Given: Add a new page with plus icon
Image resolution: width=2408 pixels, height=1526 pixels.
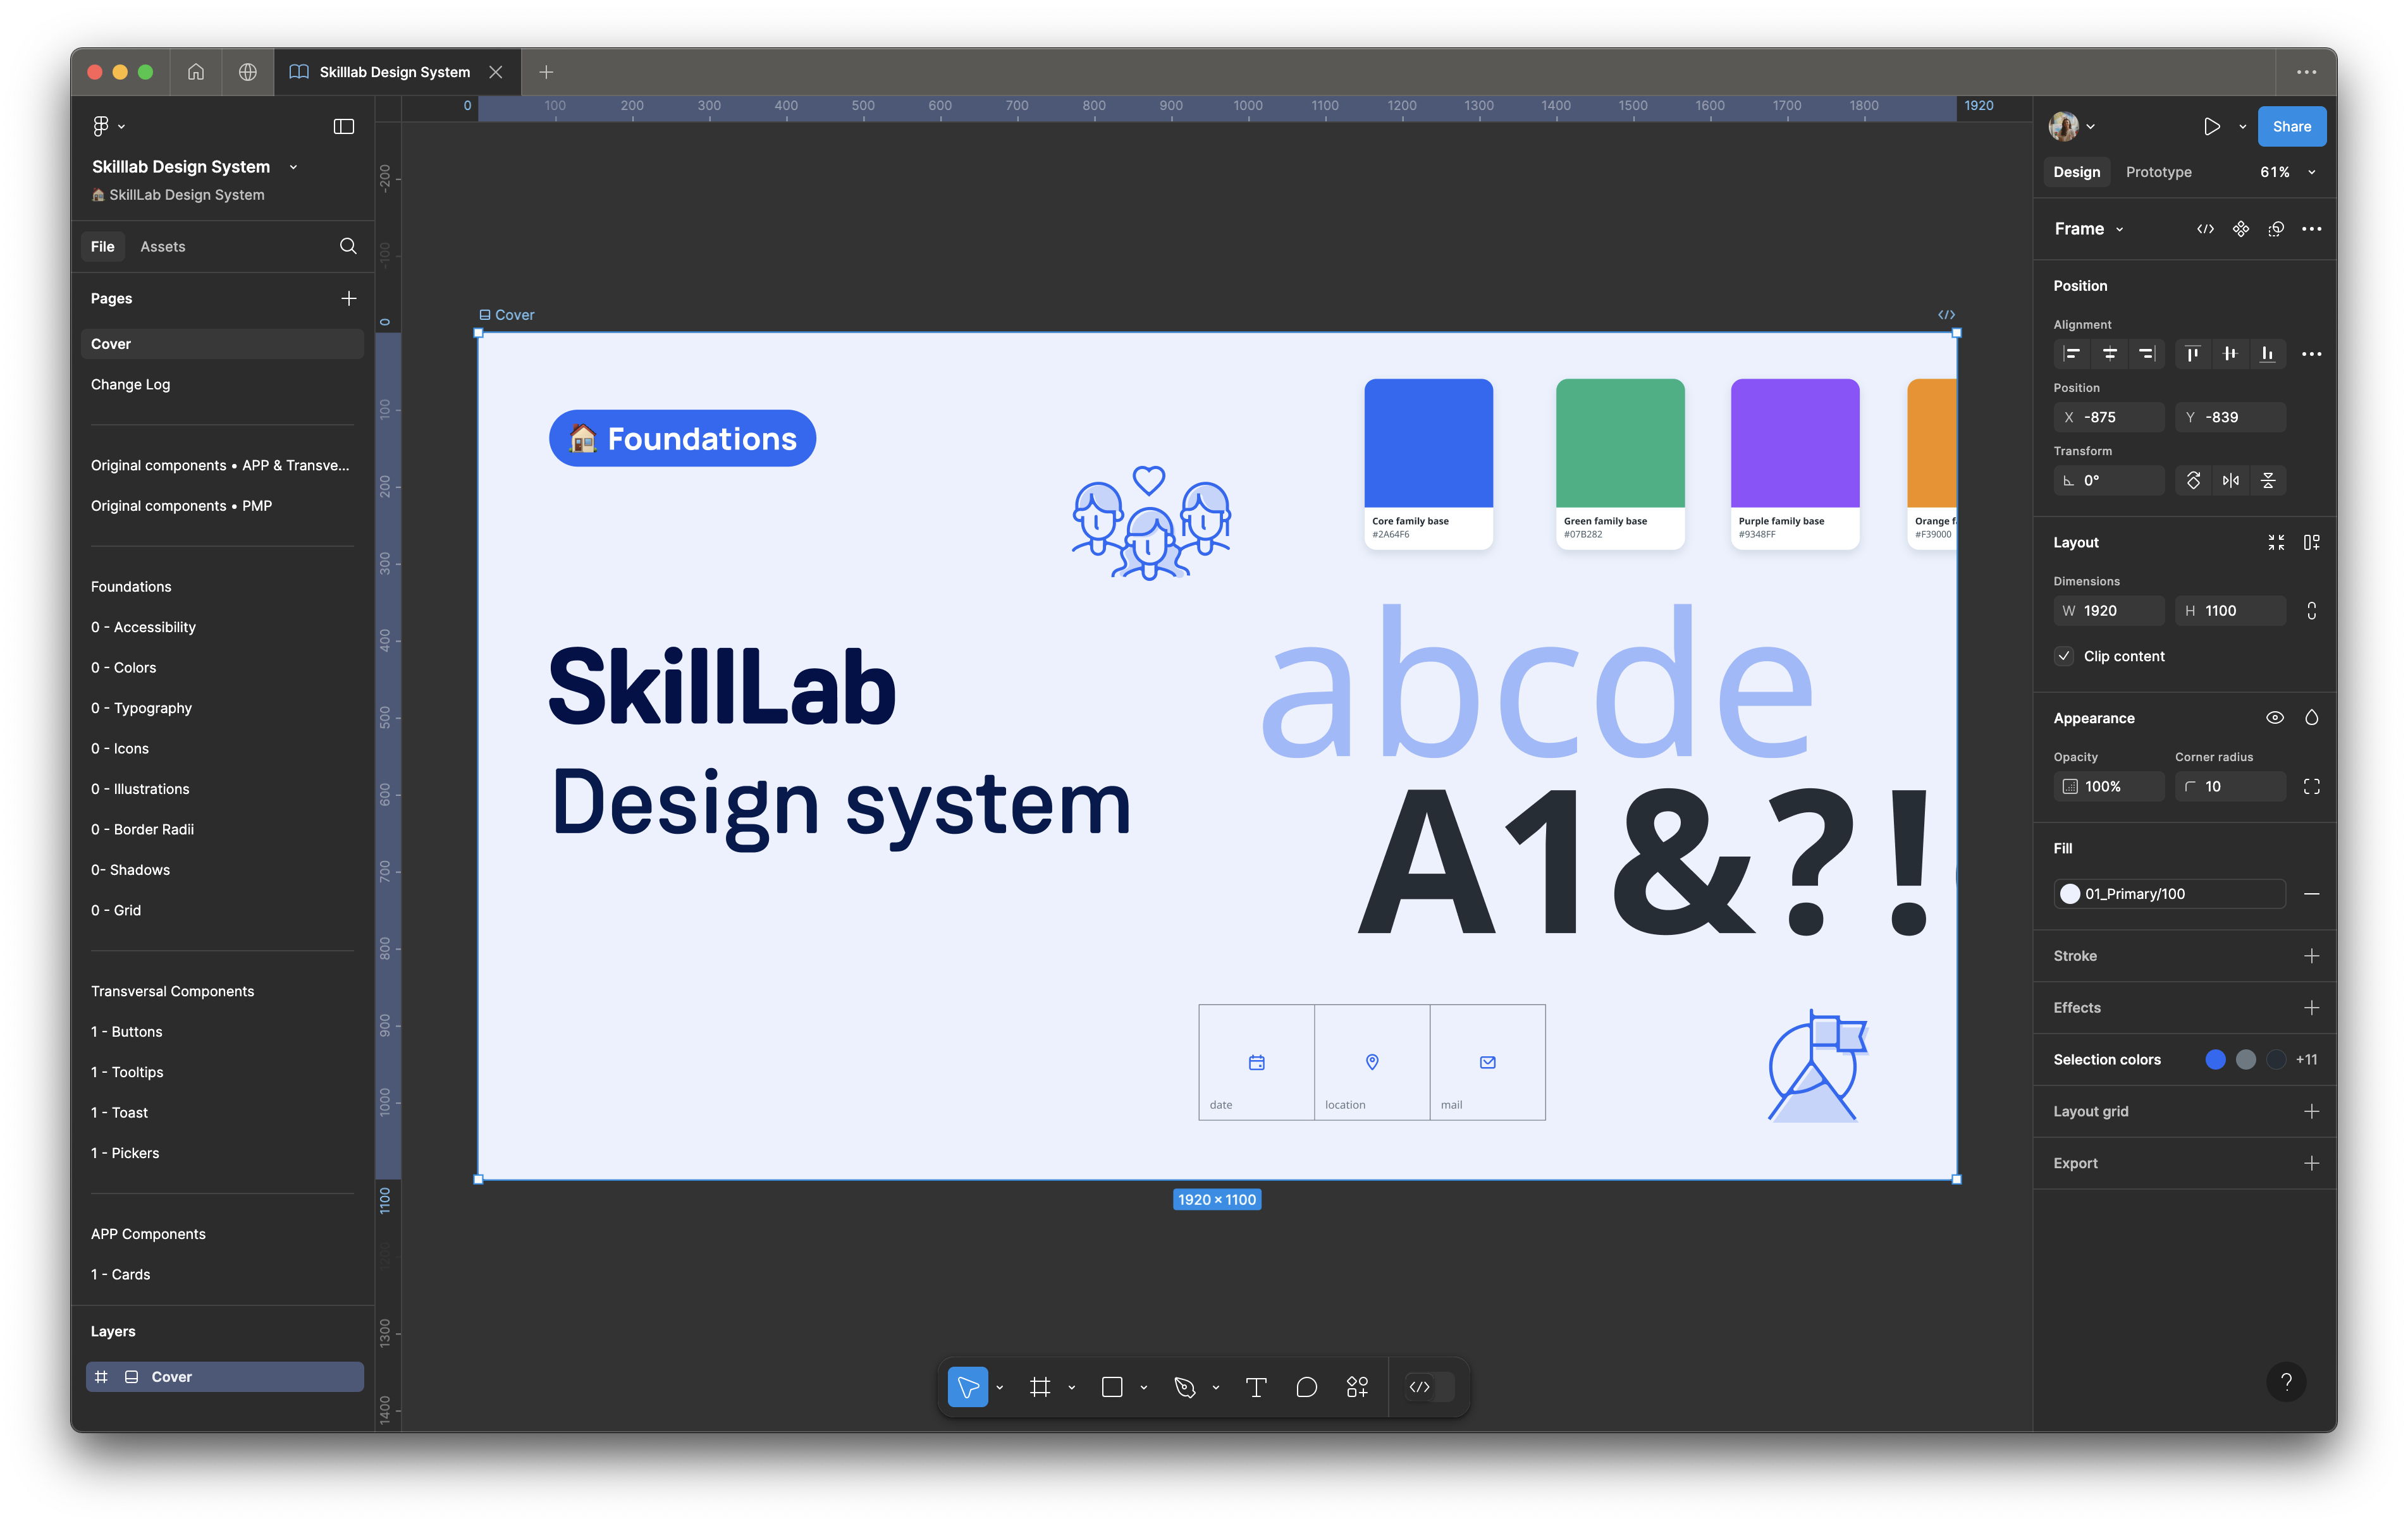Looking at the screenshot, I should (348, 298).
